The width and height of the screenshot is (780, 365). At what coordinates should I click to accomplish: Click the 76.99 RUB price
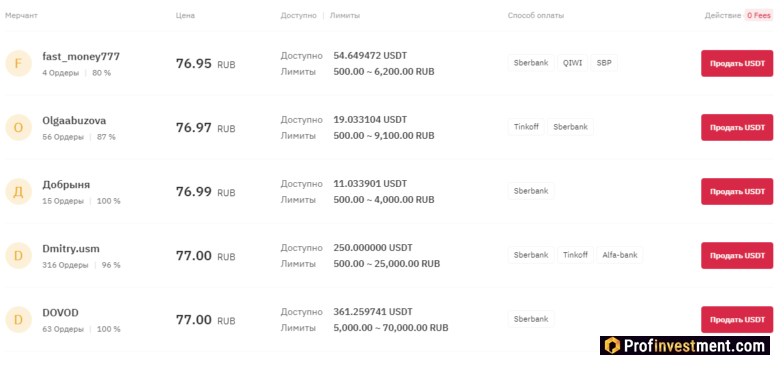pos(205,192)
